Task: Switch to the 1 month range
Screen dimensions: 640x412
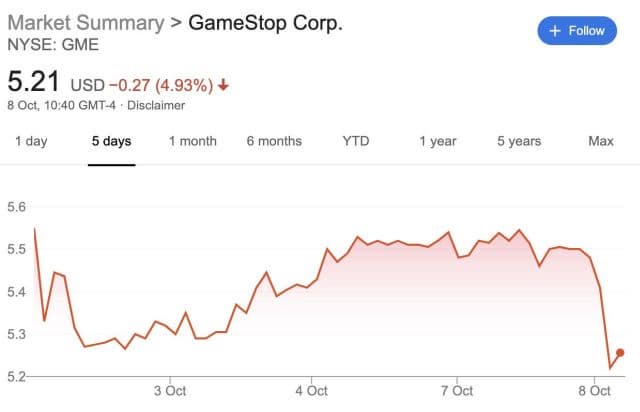Action: [192, 141]
